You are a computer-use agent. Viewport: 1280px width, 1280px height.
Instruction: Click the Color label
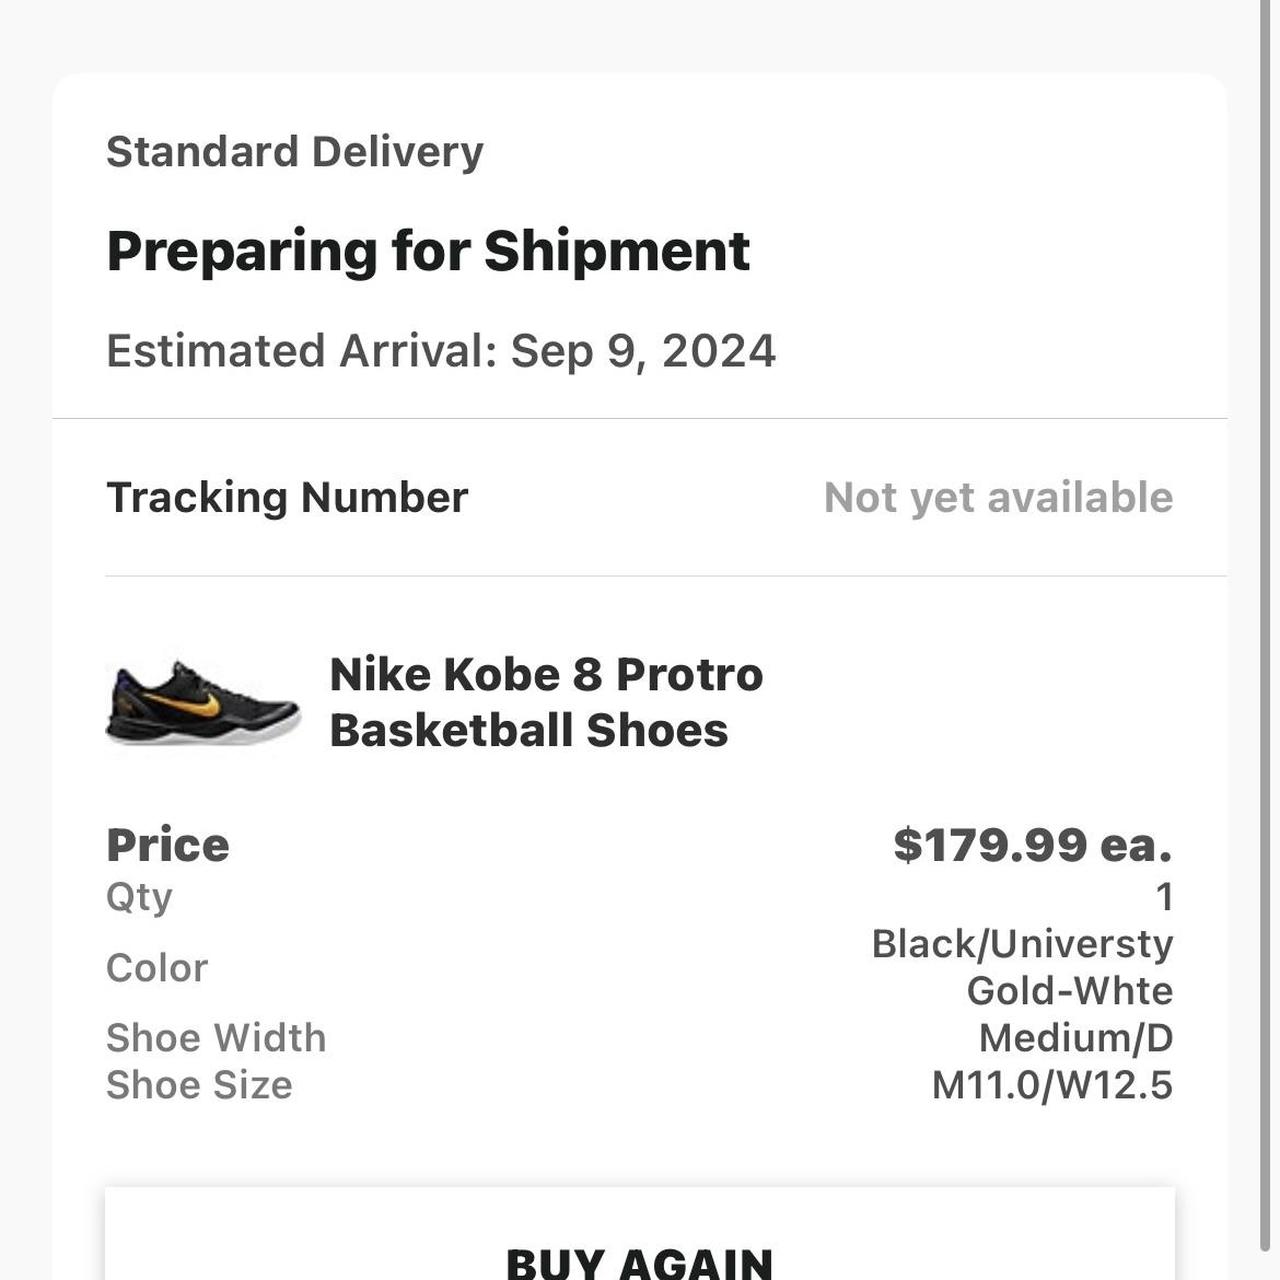(157, 966)
